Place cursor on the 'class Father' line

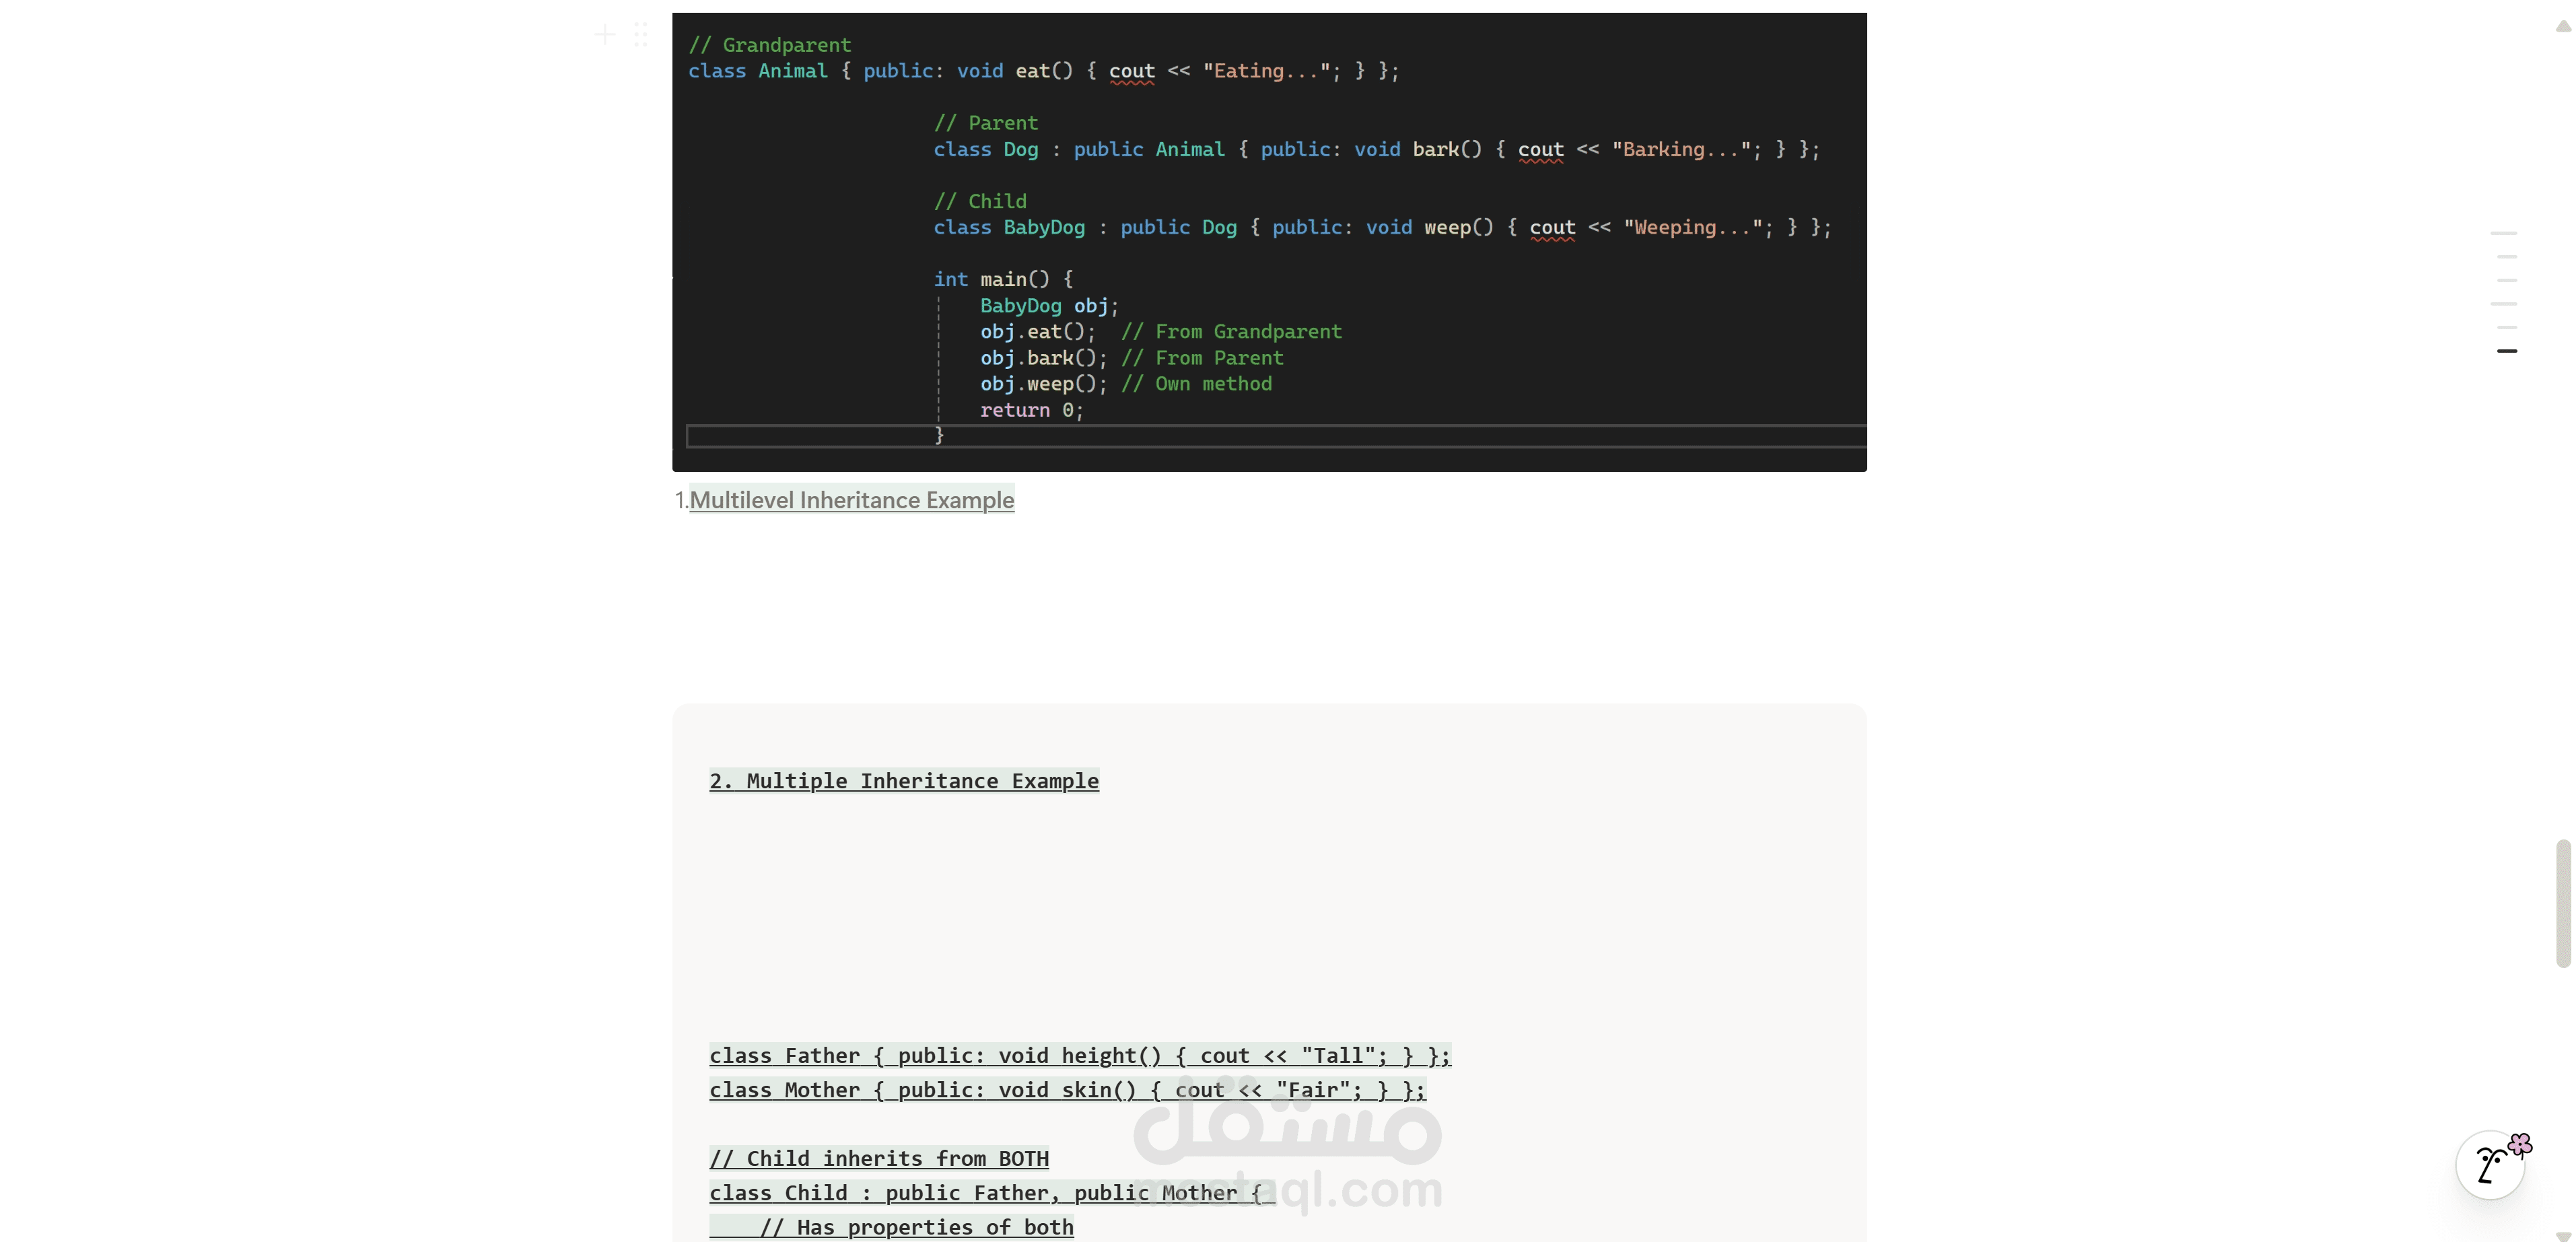pos(1079,1056)
